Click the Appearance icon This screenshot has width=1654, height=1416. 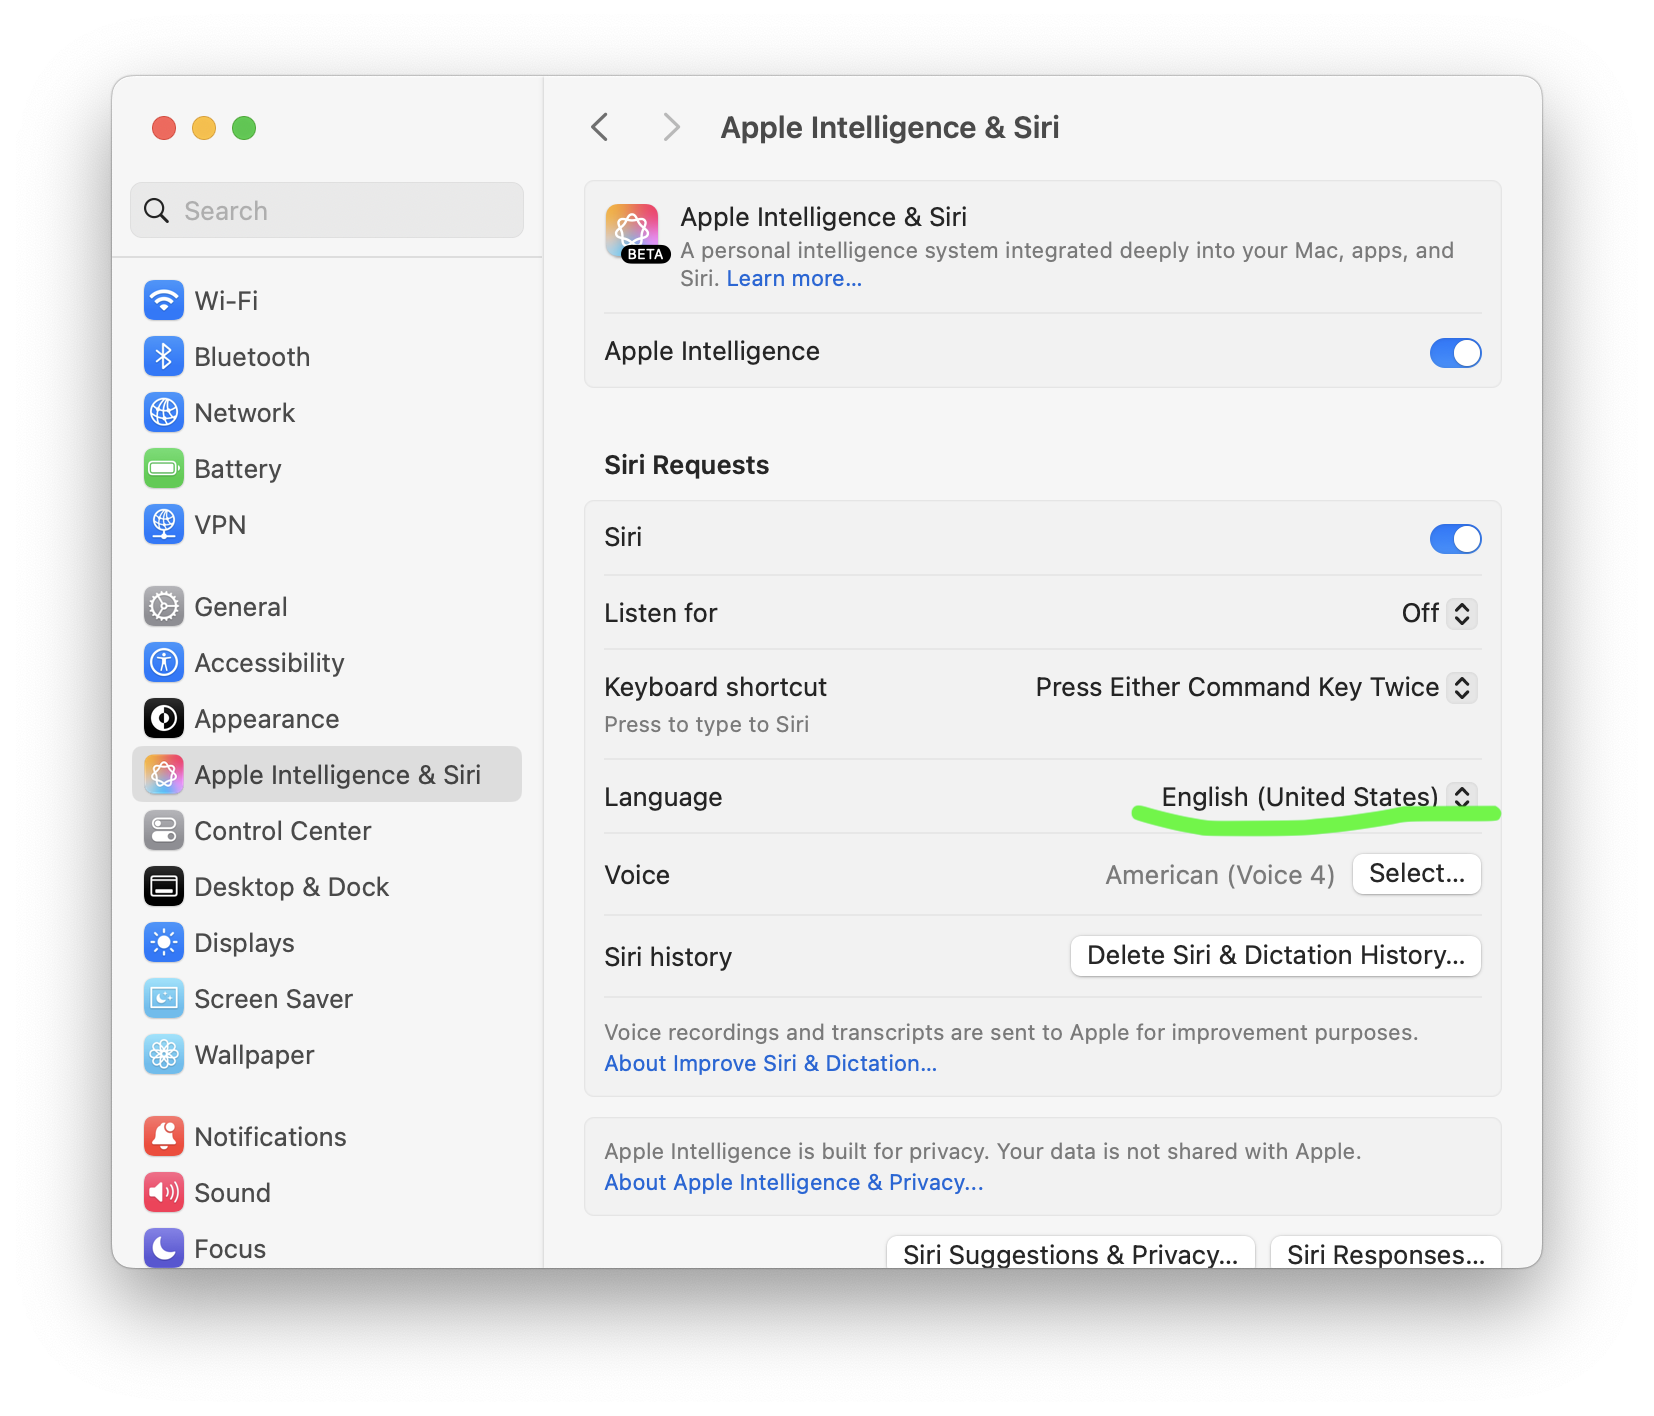[x=164, y=718]
